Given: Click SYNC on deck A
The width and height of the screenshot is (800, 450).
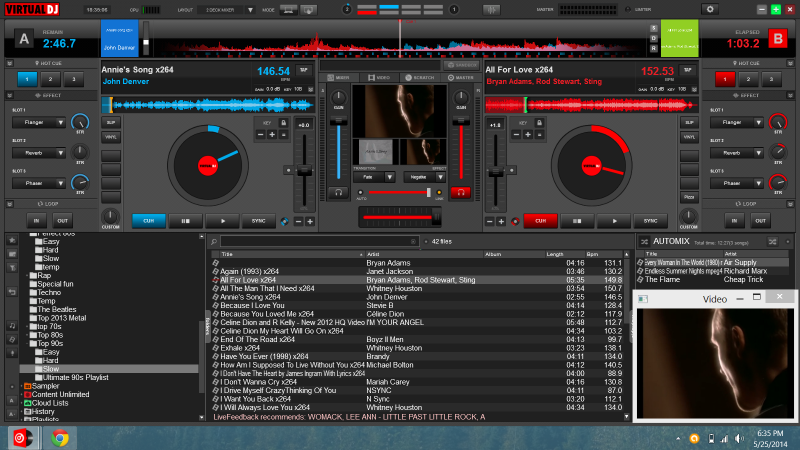Looking at the screenshot, I should click(259, 221).
